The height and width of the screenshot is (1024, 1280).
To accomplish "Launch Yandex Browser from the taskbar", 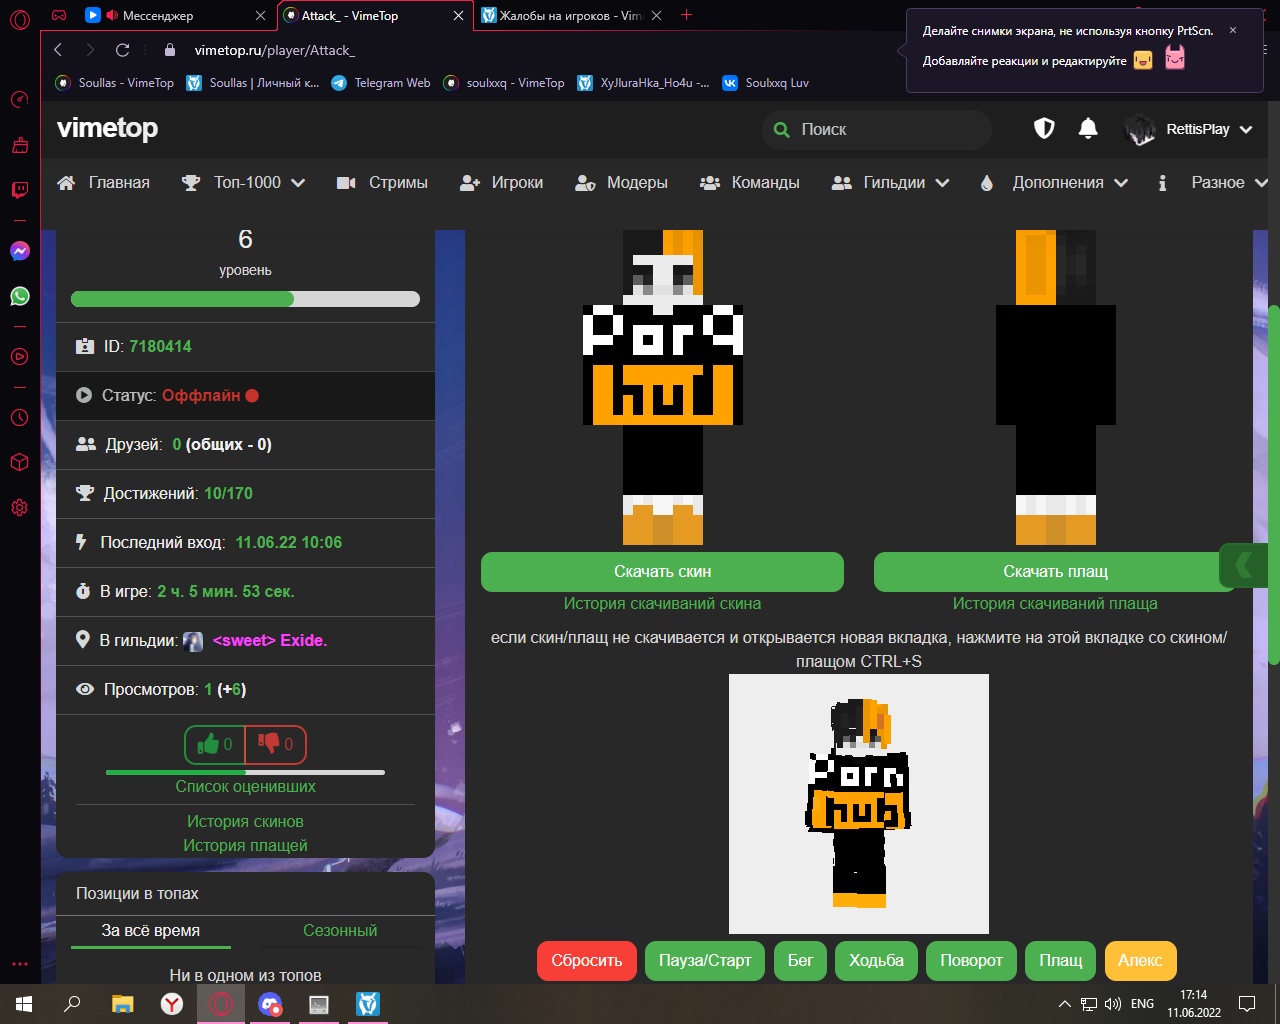I will (x=172, y=1003).
